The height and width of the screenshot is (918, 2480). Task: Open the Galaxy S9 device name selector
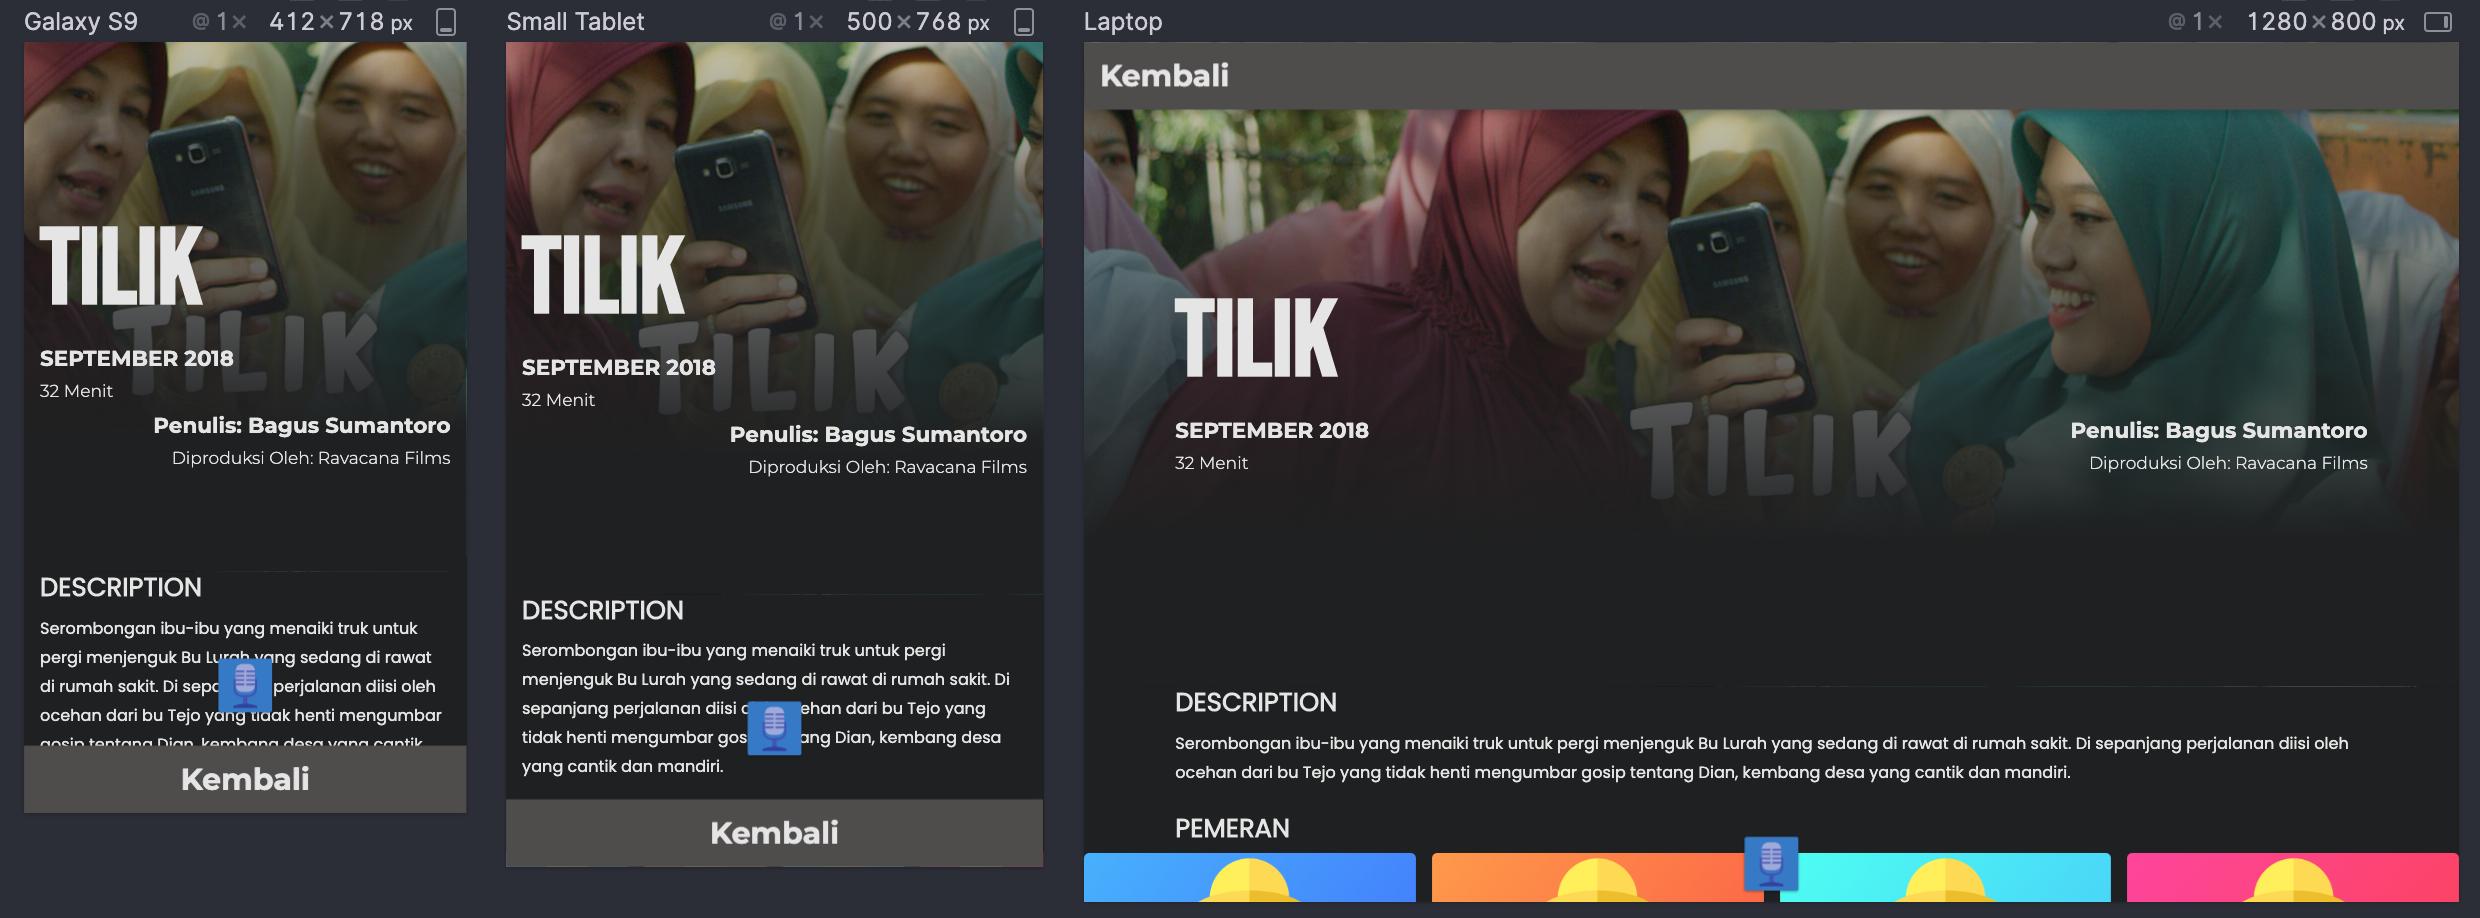[x=81, y=22]
